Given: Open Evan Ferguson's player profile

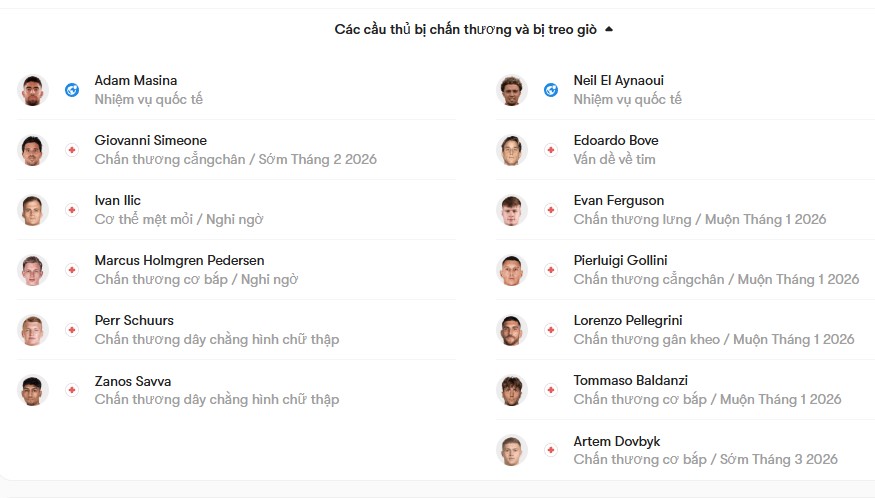Looking at the screenshot, I should click(x=619, y=200).
